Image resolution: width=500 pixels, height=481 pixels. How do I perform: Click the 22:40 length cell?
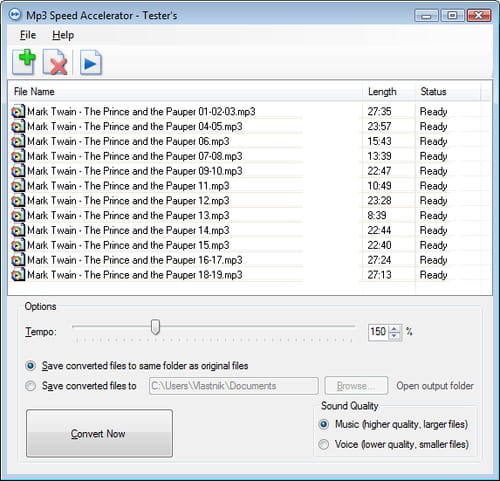coord(379,245)
